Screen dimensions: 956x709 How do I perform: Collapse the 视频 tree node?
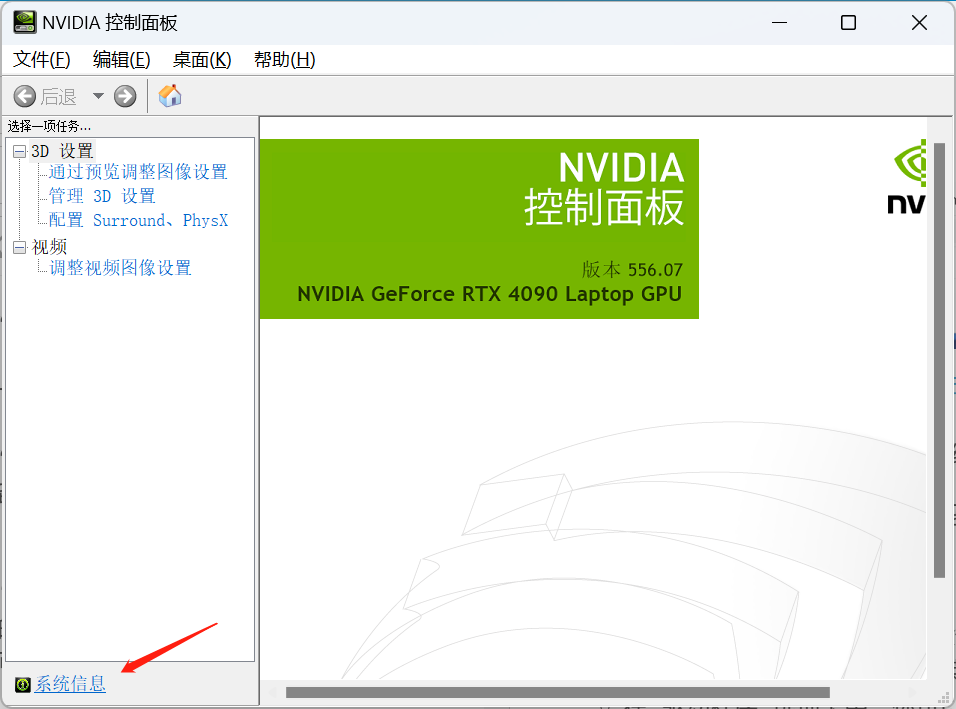coord(20,247)
